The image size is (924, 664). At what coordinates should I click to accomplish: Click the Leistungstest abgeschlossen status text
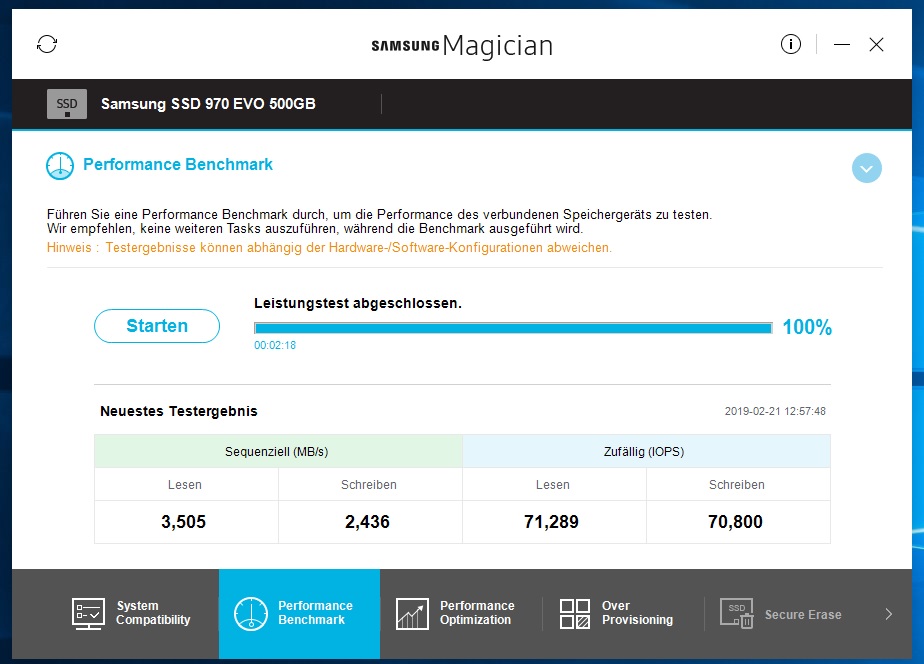click(x=358, y=303)
